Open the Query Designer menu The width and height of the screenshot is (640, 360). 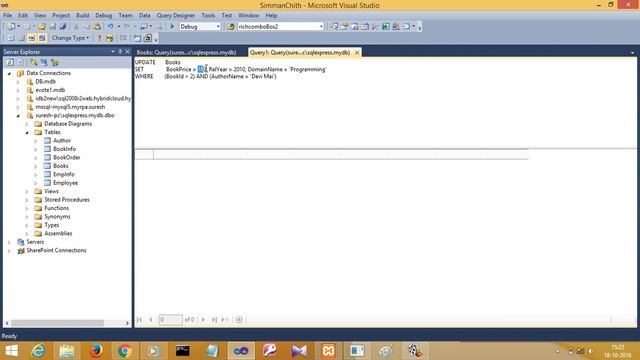tap(176, 15)
